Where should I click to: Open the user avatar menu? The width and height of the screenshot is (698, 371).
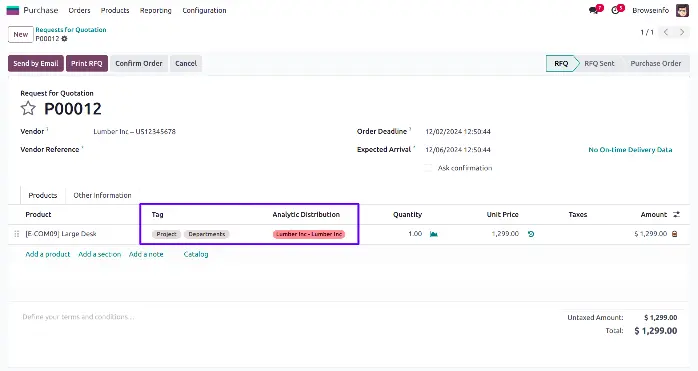[682, 10]
